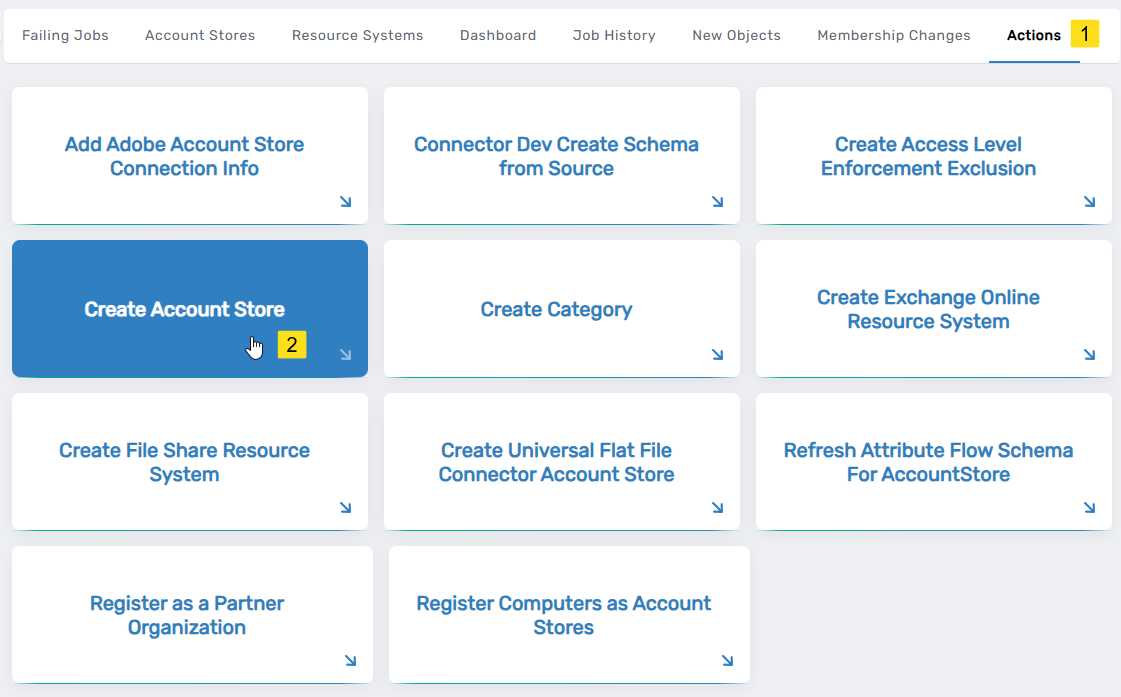Select the New Objects tab
The image size is (1121, 697).
coord(736,35)
